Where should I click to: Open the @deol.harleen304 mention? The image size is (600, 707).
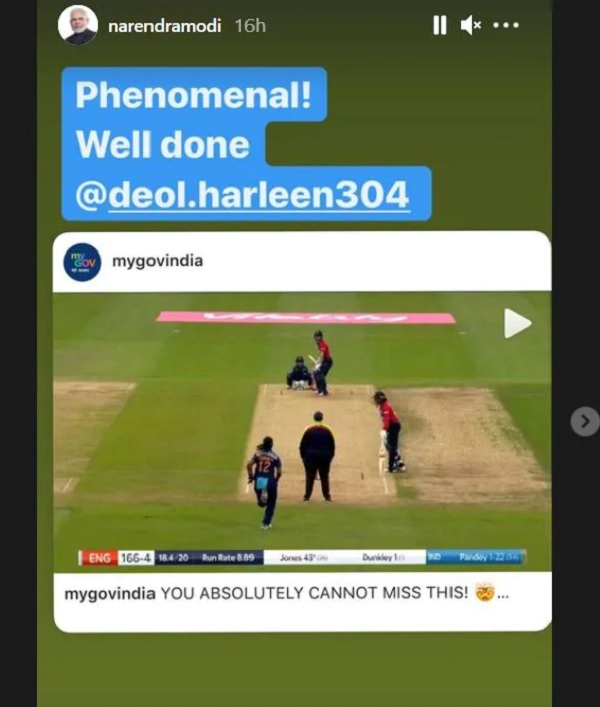tap(242, 194)
